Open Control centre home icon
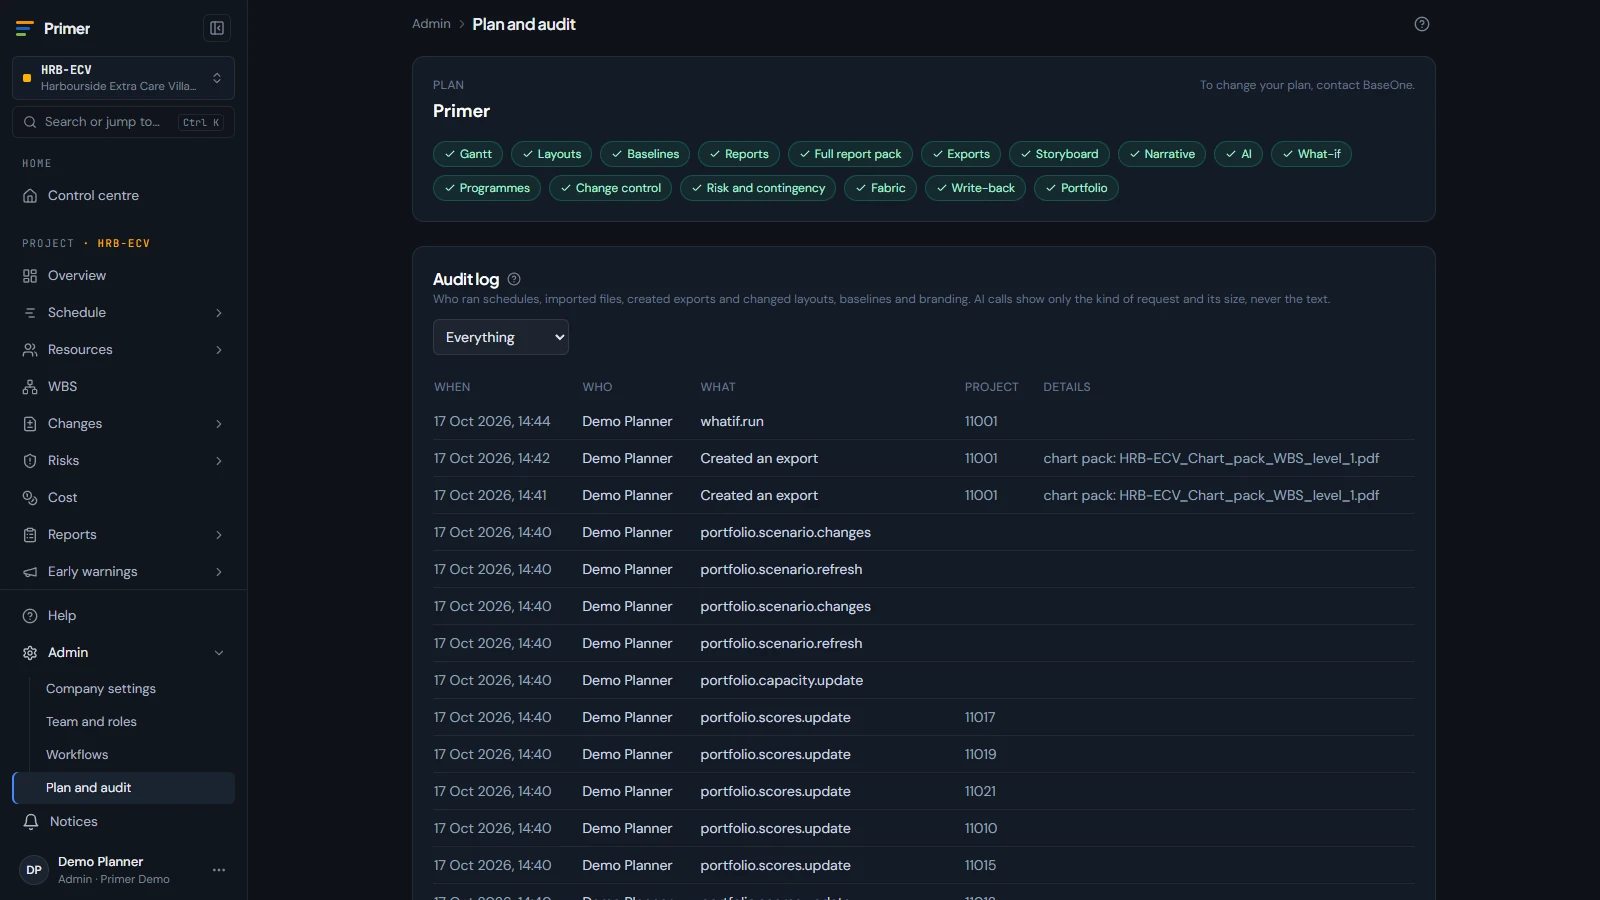 [30, 196]
